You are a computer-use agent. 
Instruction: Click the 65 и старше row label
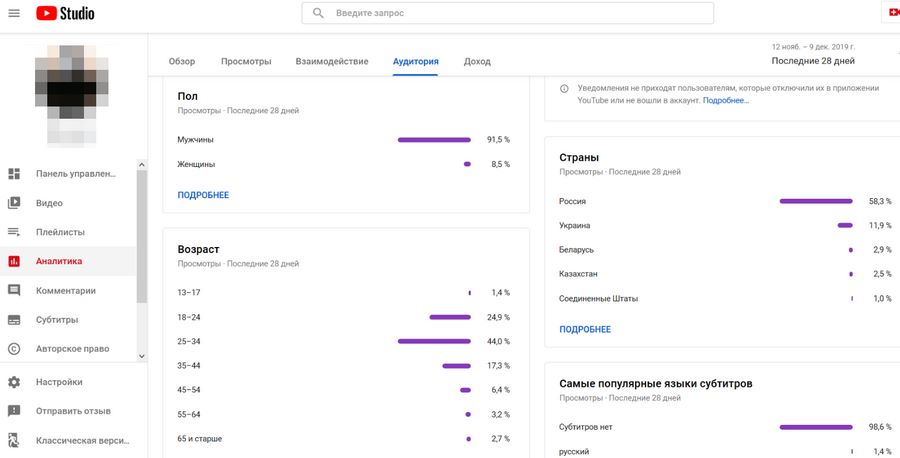pos(200,438)
